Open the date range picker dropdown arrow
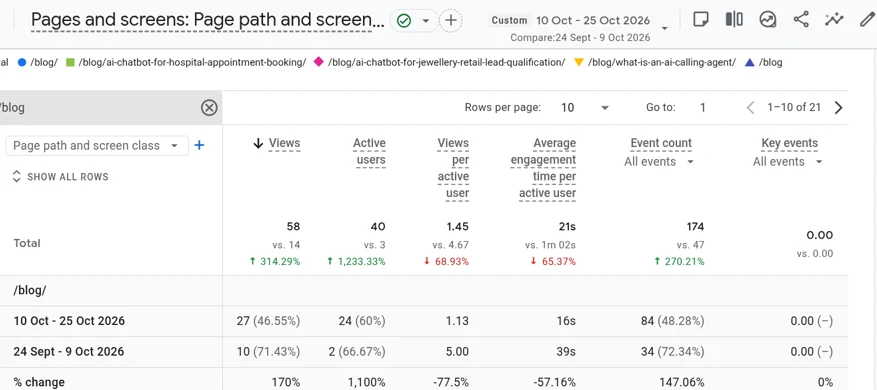The width and height of the screenshot is (877, 390). pos(664,28)
